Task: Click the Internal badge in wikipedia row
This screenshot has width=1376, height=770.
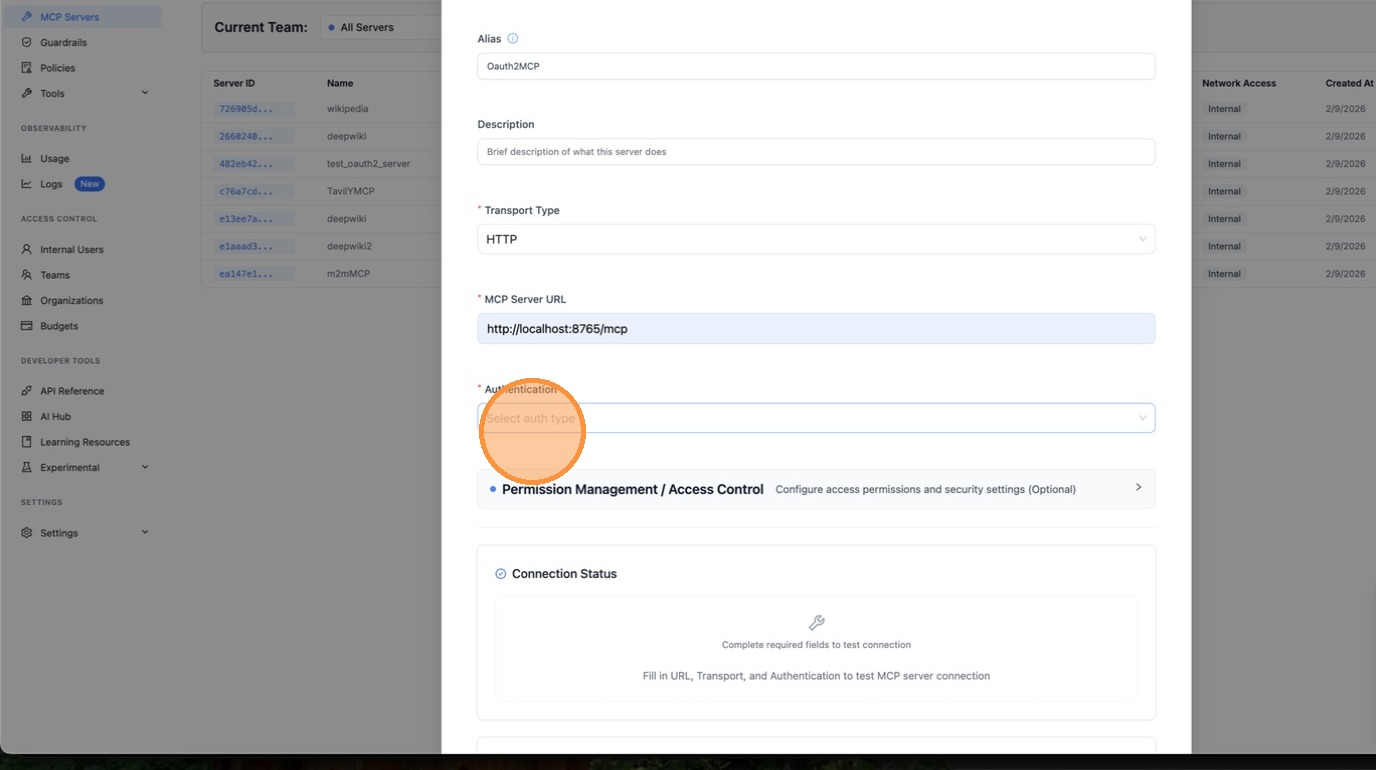Action: [1224, 109]
